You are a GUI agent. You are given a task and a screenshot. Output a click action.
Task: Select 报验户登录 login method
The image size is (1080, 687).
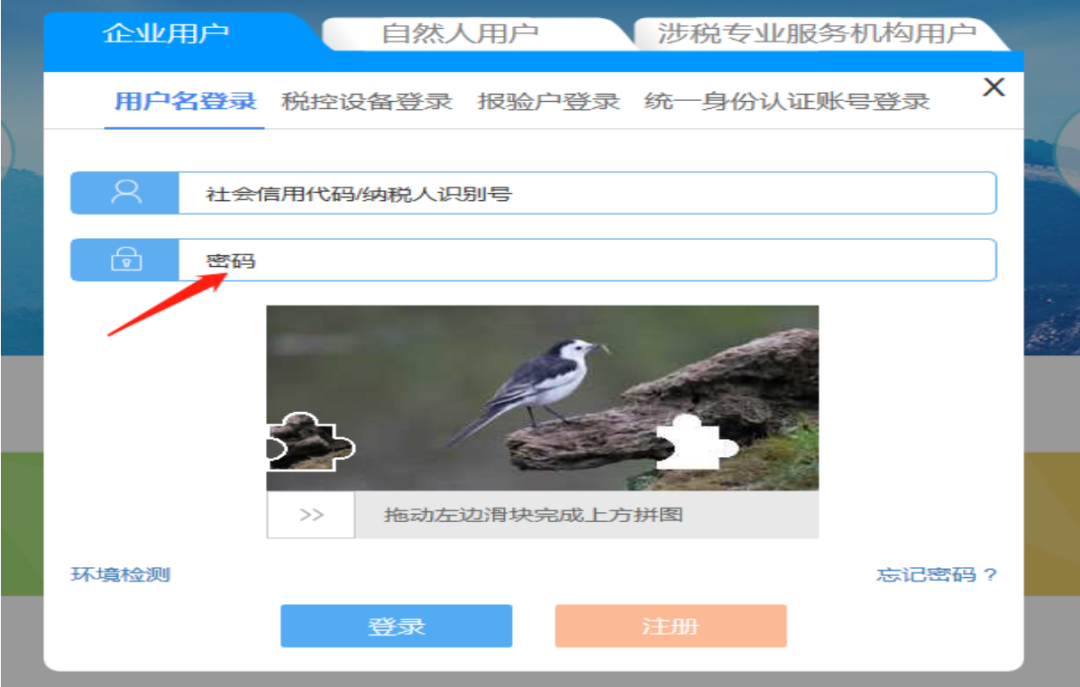(548, 101)
